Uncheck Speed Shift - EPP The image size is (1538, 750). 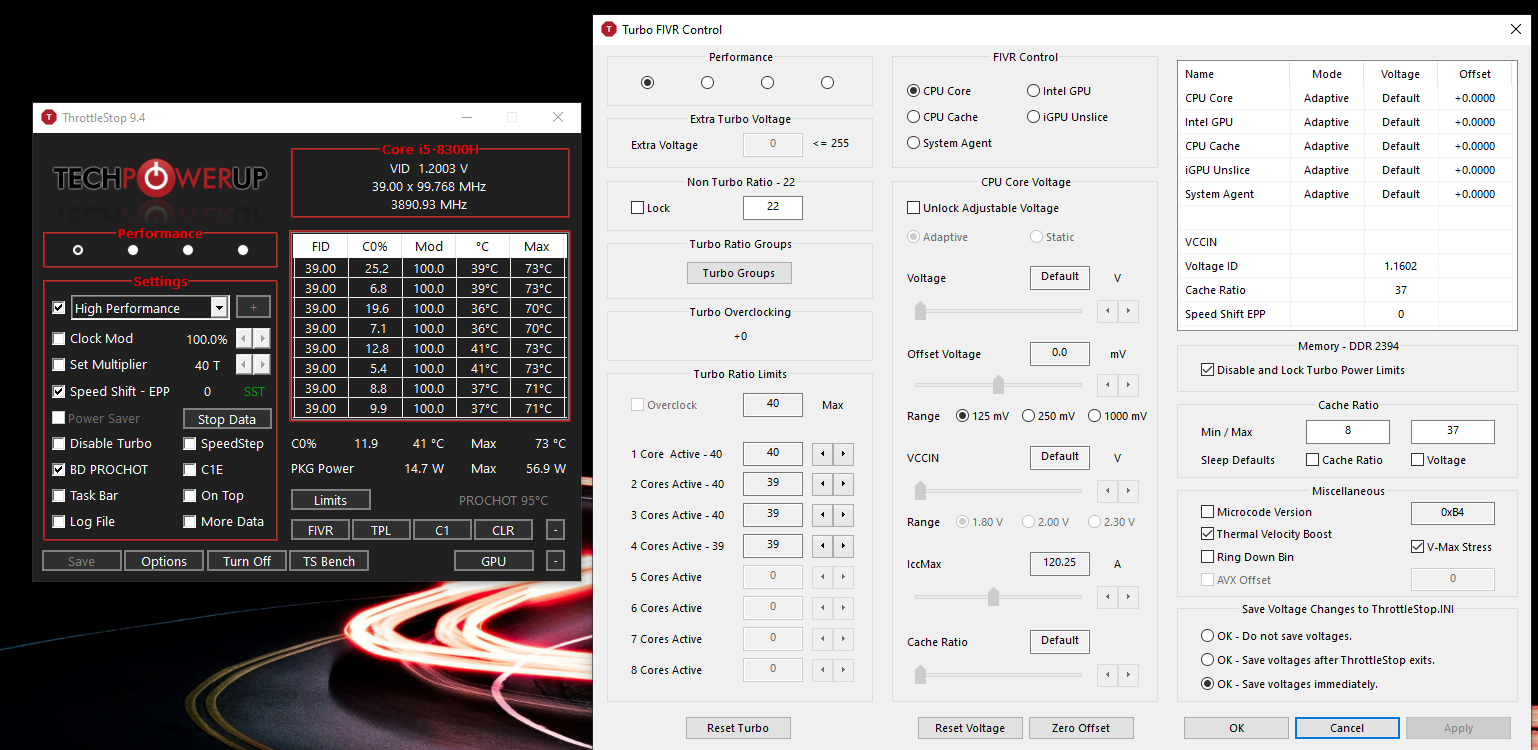point(59,392)
